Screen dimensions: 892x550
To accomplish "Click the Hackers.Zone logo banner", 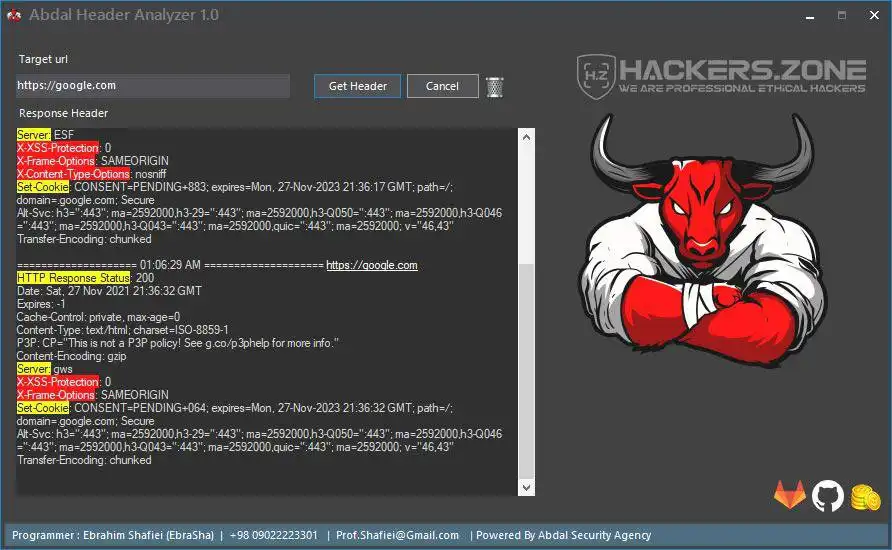I will (721, 77).
